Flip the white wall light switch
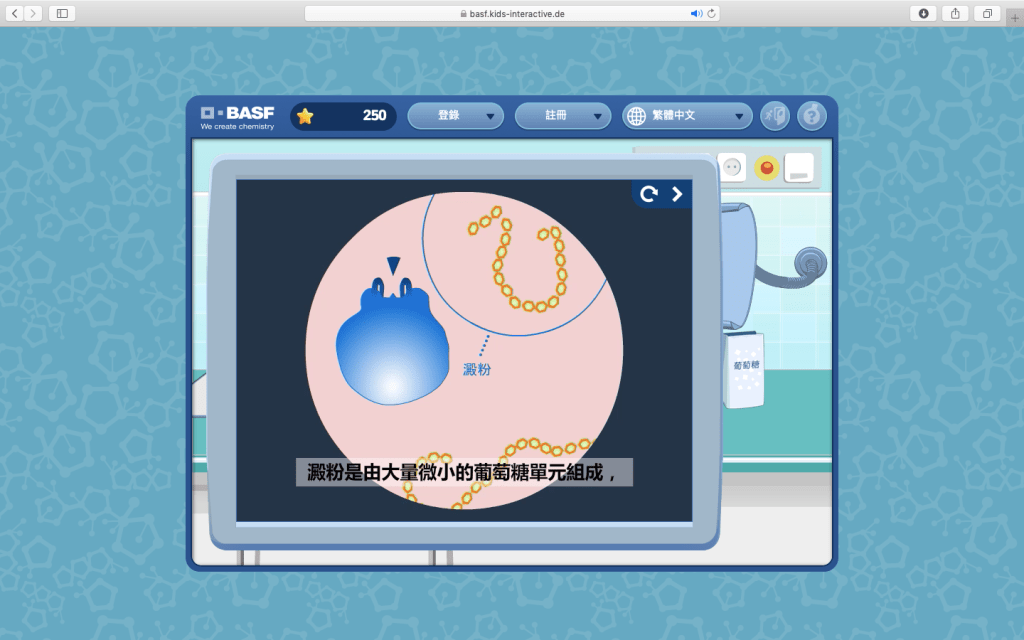1024x640 pixels. (x=798, y=168)
